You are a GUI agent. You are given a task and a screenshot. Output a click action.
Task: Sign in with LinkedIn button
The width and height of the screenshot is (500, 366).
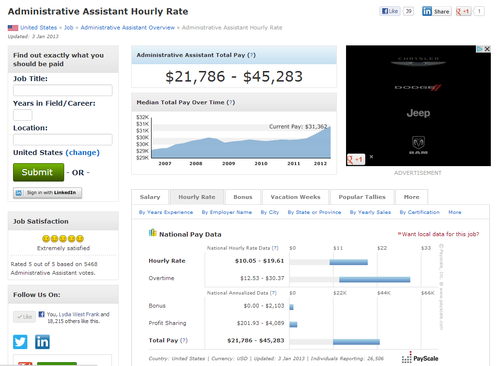[47, 193]
